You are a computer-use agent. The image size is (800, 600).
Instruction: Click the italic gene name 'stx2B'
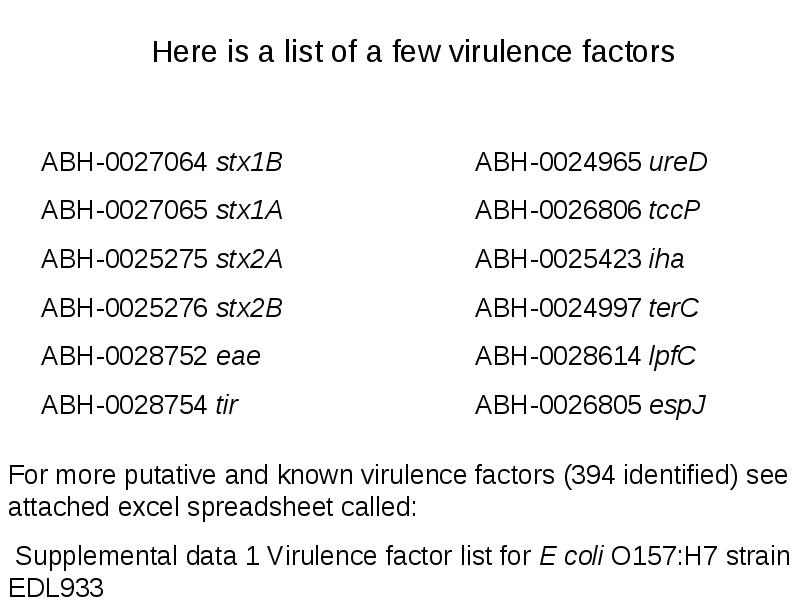point(249,308)
